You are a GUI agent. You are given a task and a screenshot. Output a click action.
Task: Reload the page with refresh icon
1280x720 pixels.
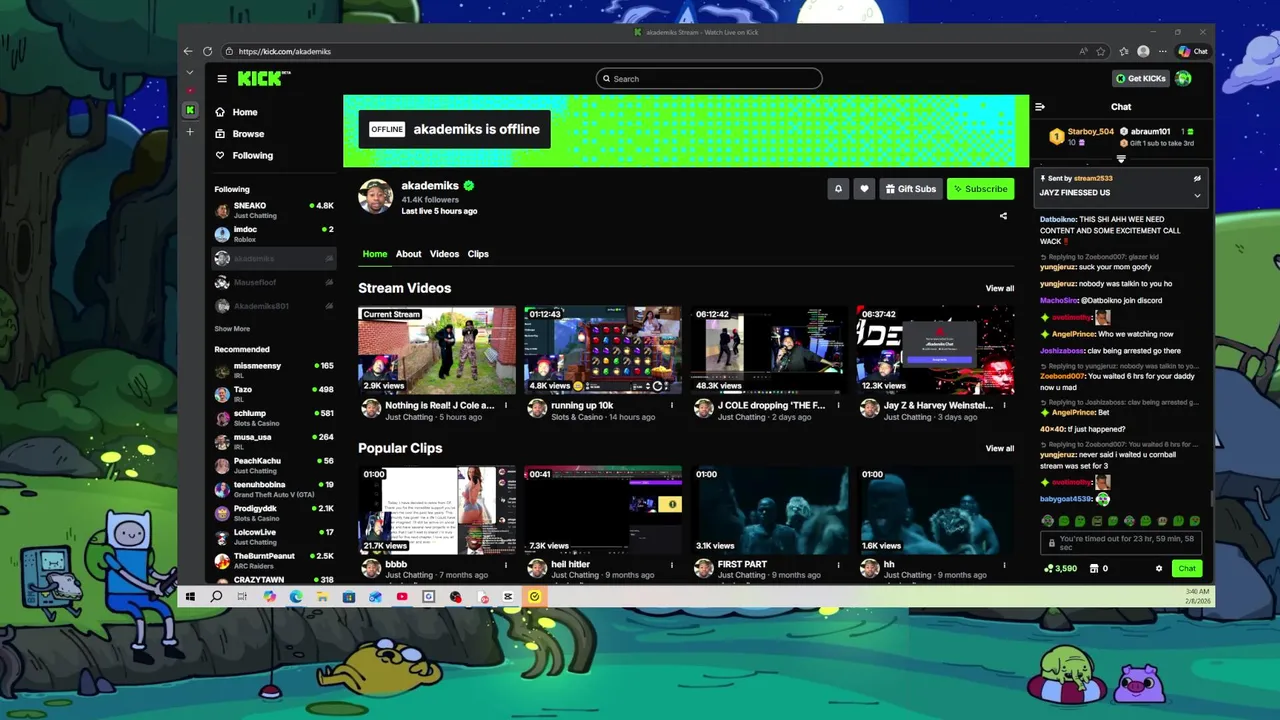tap(207, 51)
